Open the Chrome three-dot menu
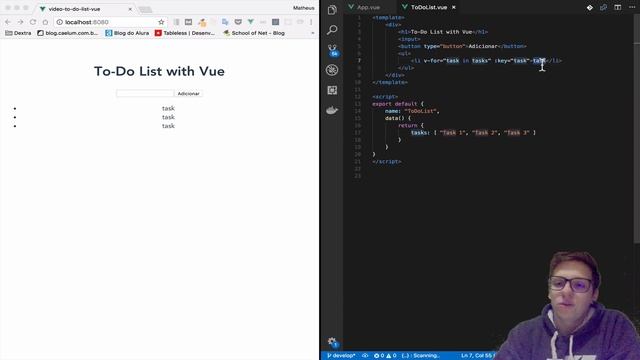Image resolution: width=640 pixels, height=360 pixels. (x=311, y=22)
